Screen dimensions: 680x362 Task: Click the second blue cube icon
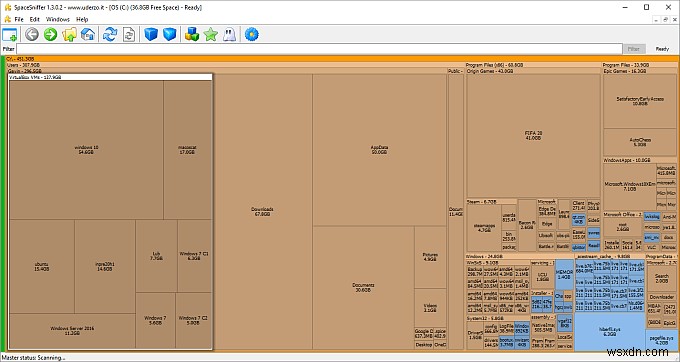tap(170, 34)
